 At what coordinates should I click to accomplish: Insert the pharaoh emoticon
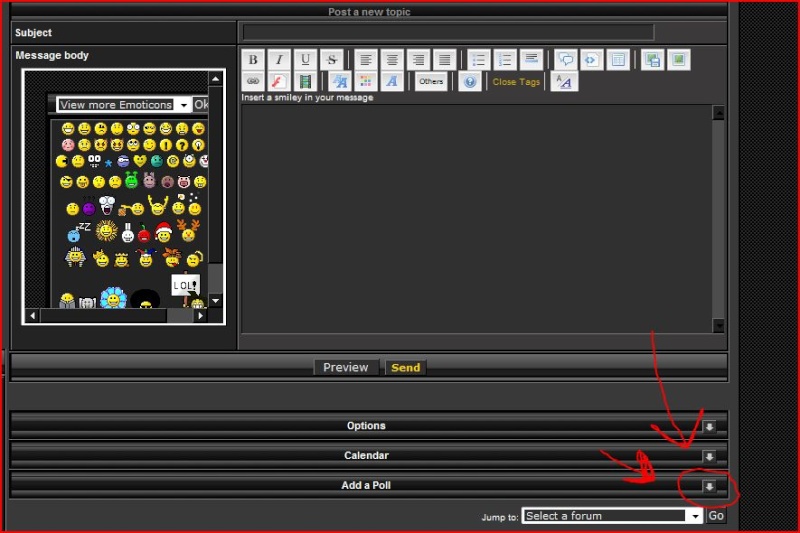[75, 257]
